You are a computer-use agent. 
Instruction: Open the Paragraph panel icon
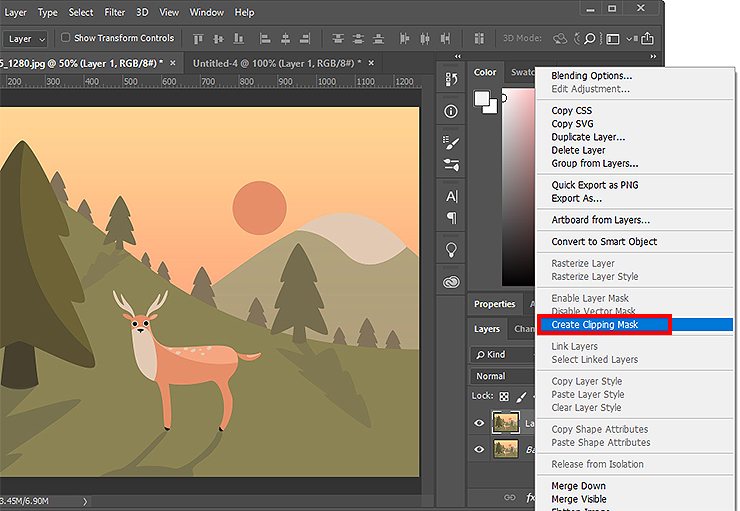tap(452, 218)
